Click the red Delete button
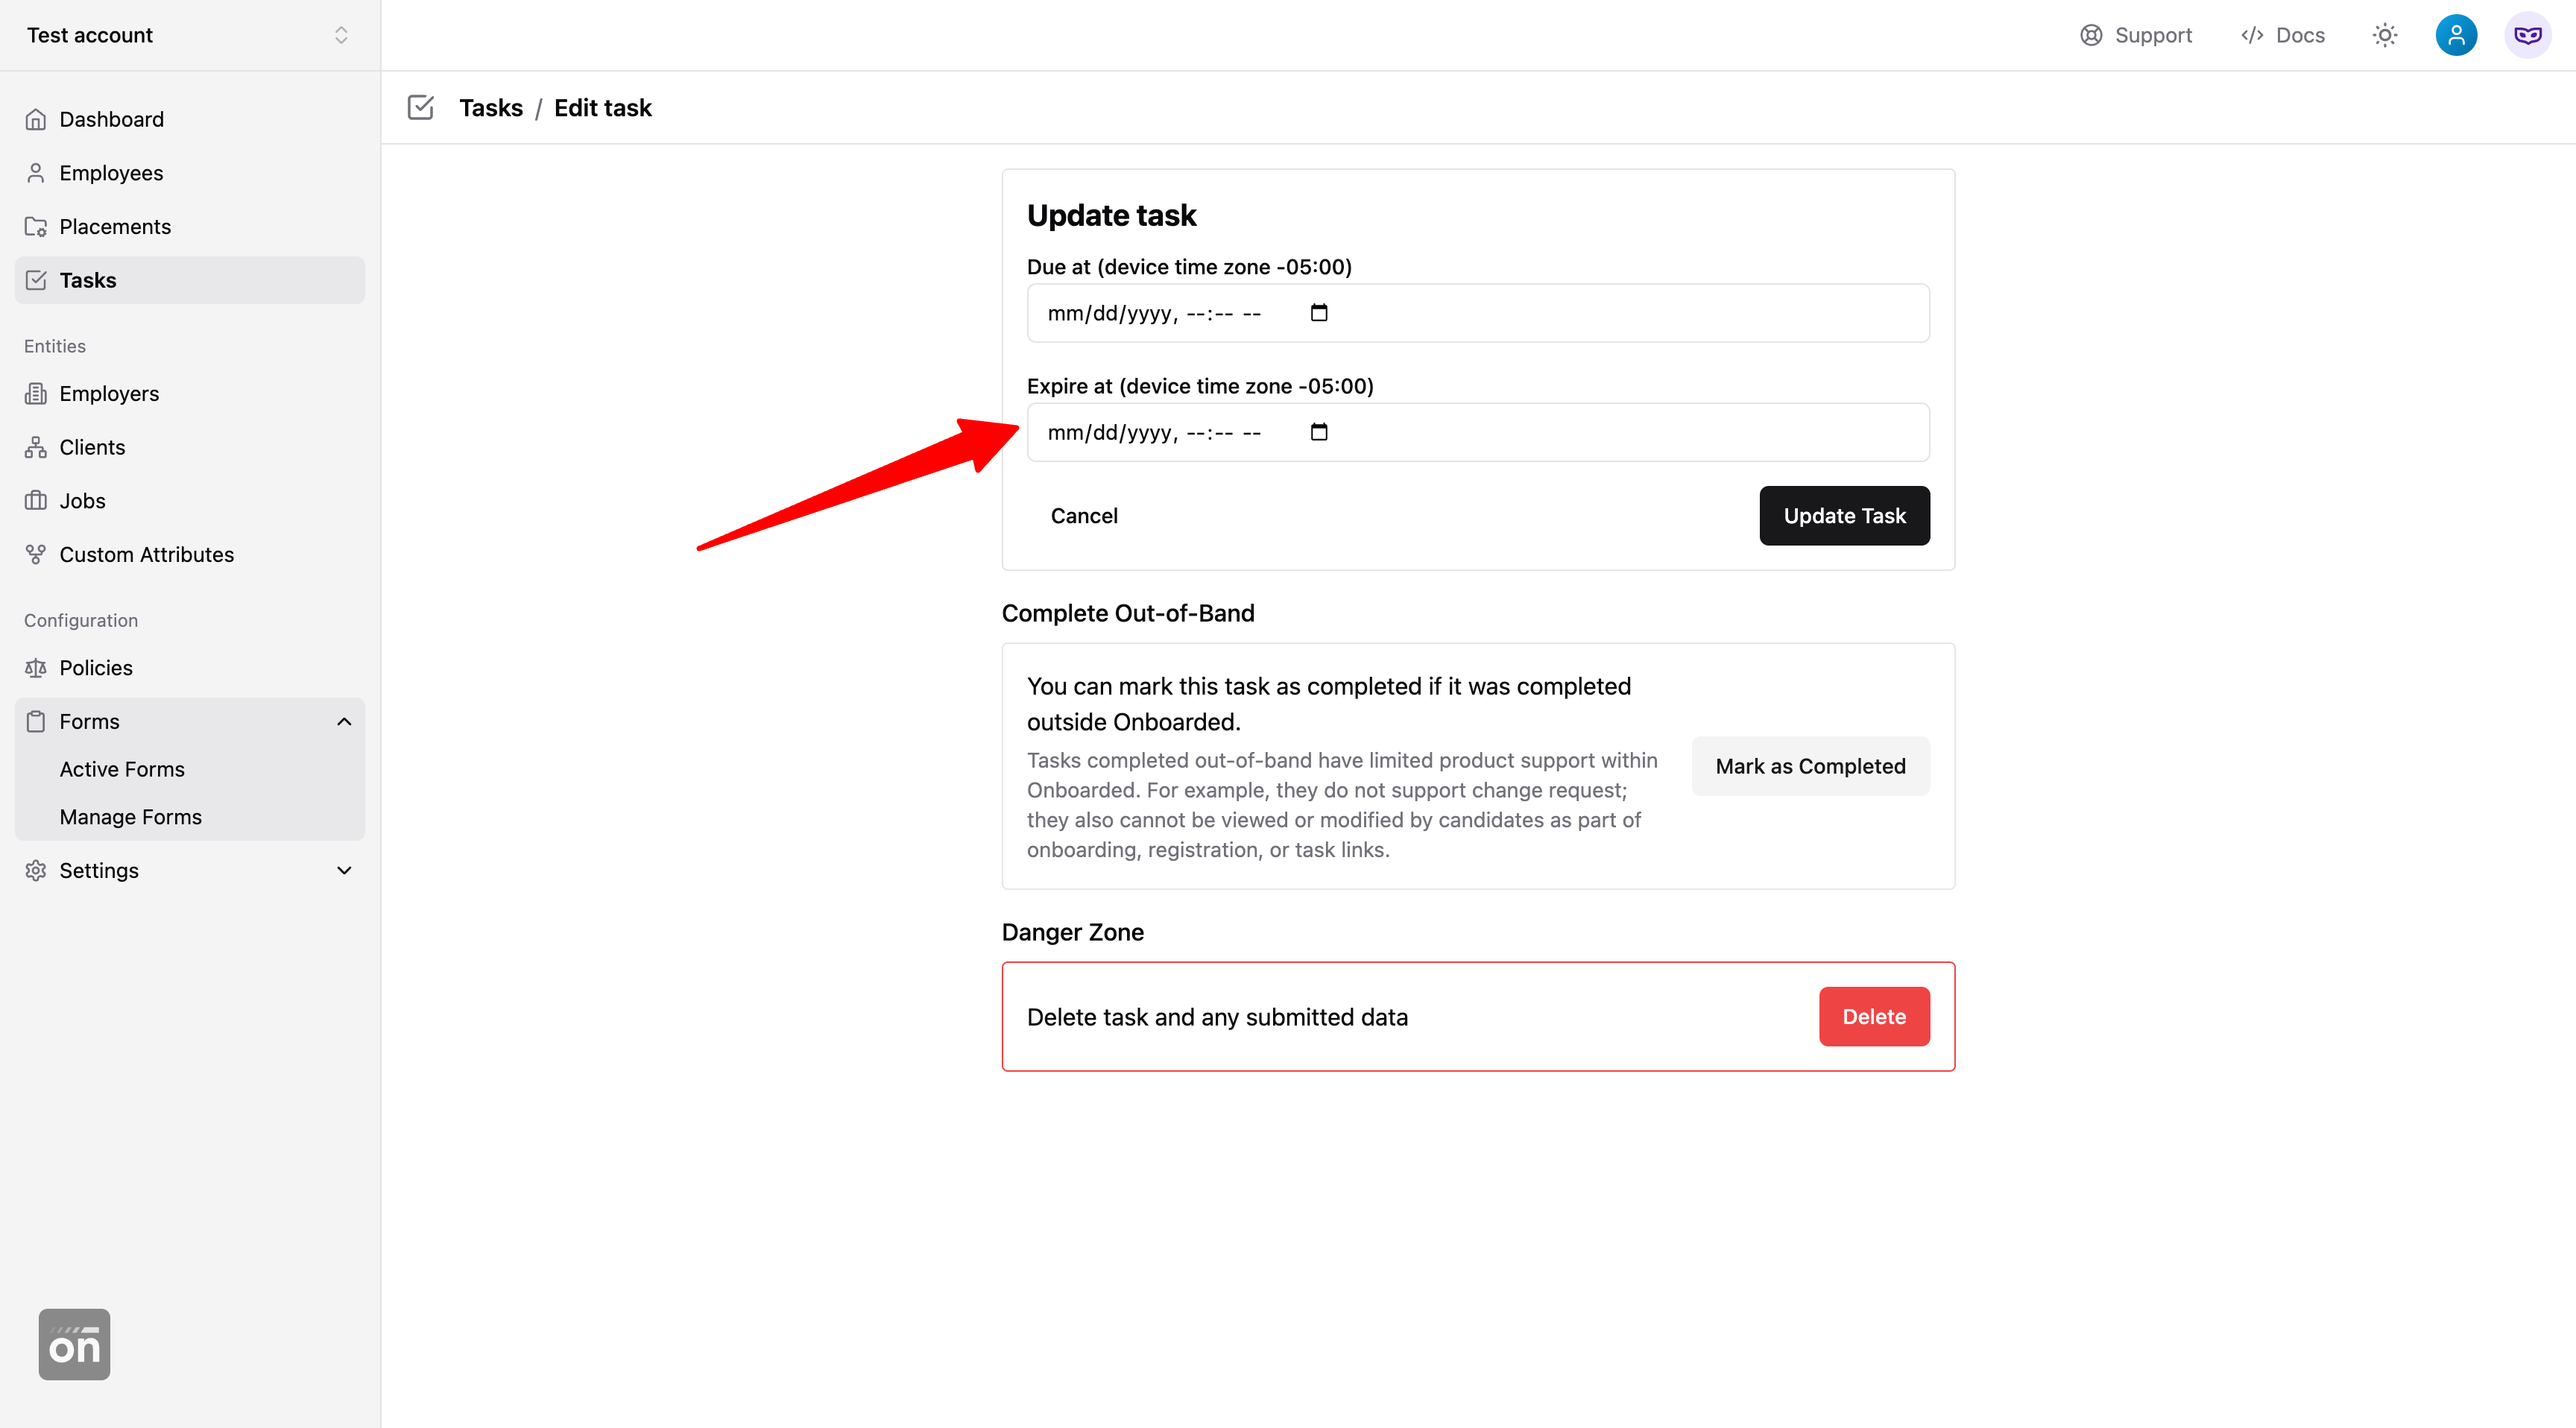The height and width of the screenshot is (1428, 2576). click(x=1873, y=1017)
